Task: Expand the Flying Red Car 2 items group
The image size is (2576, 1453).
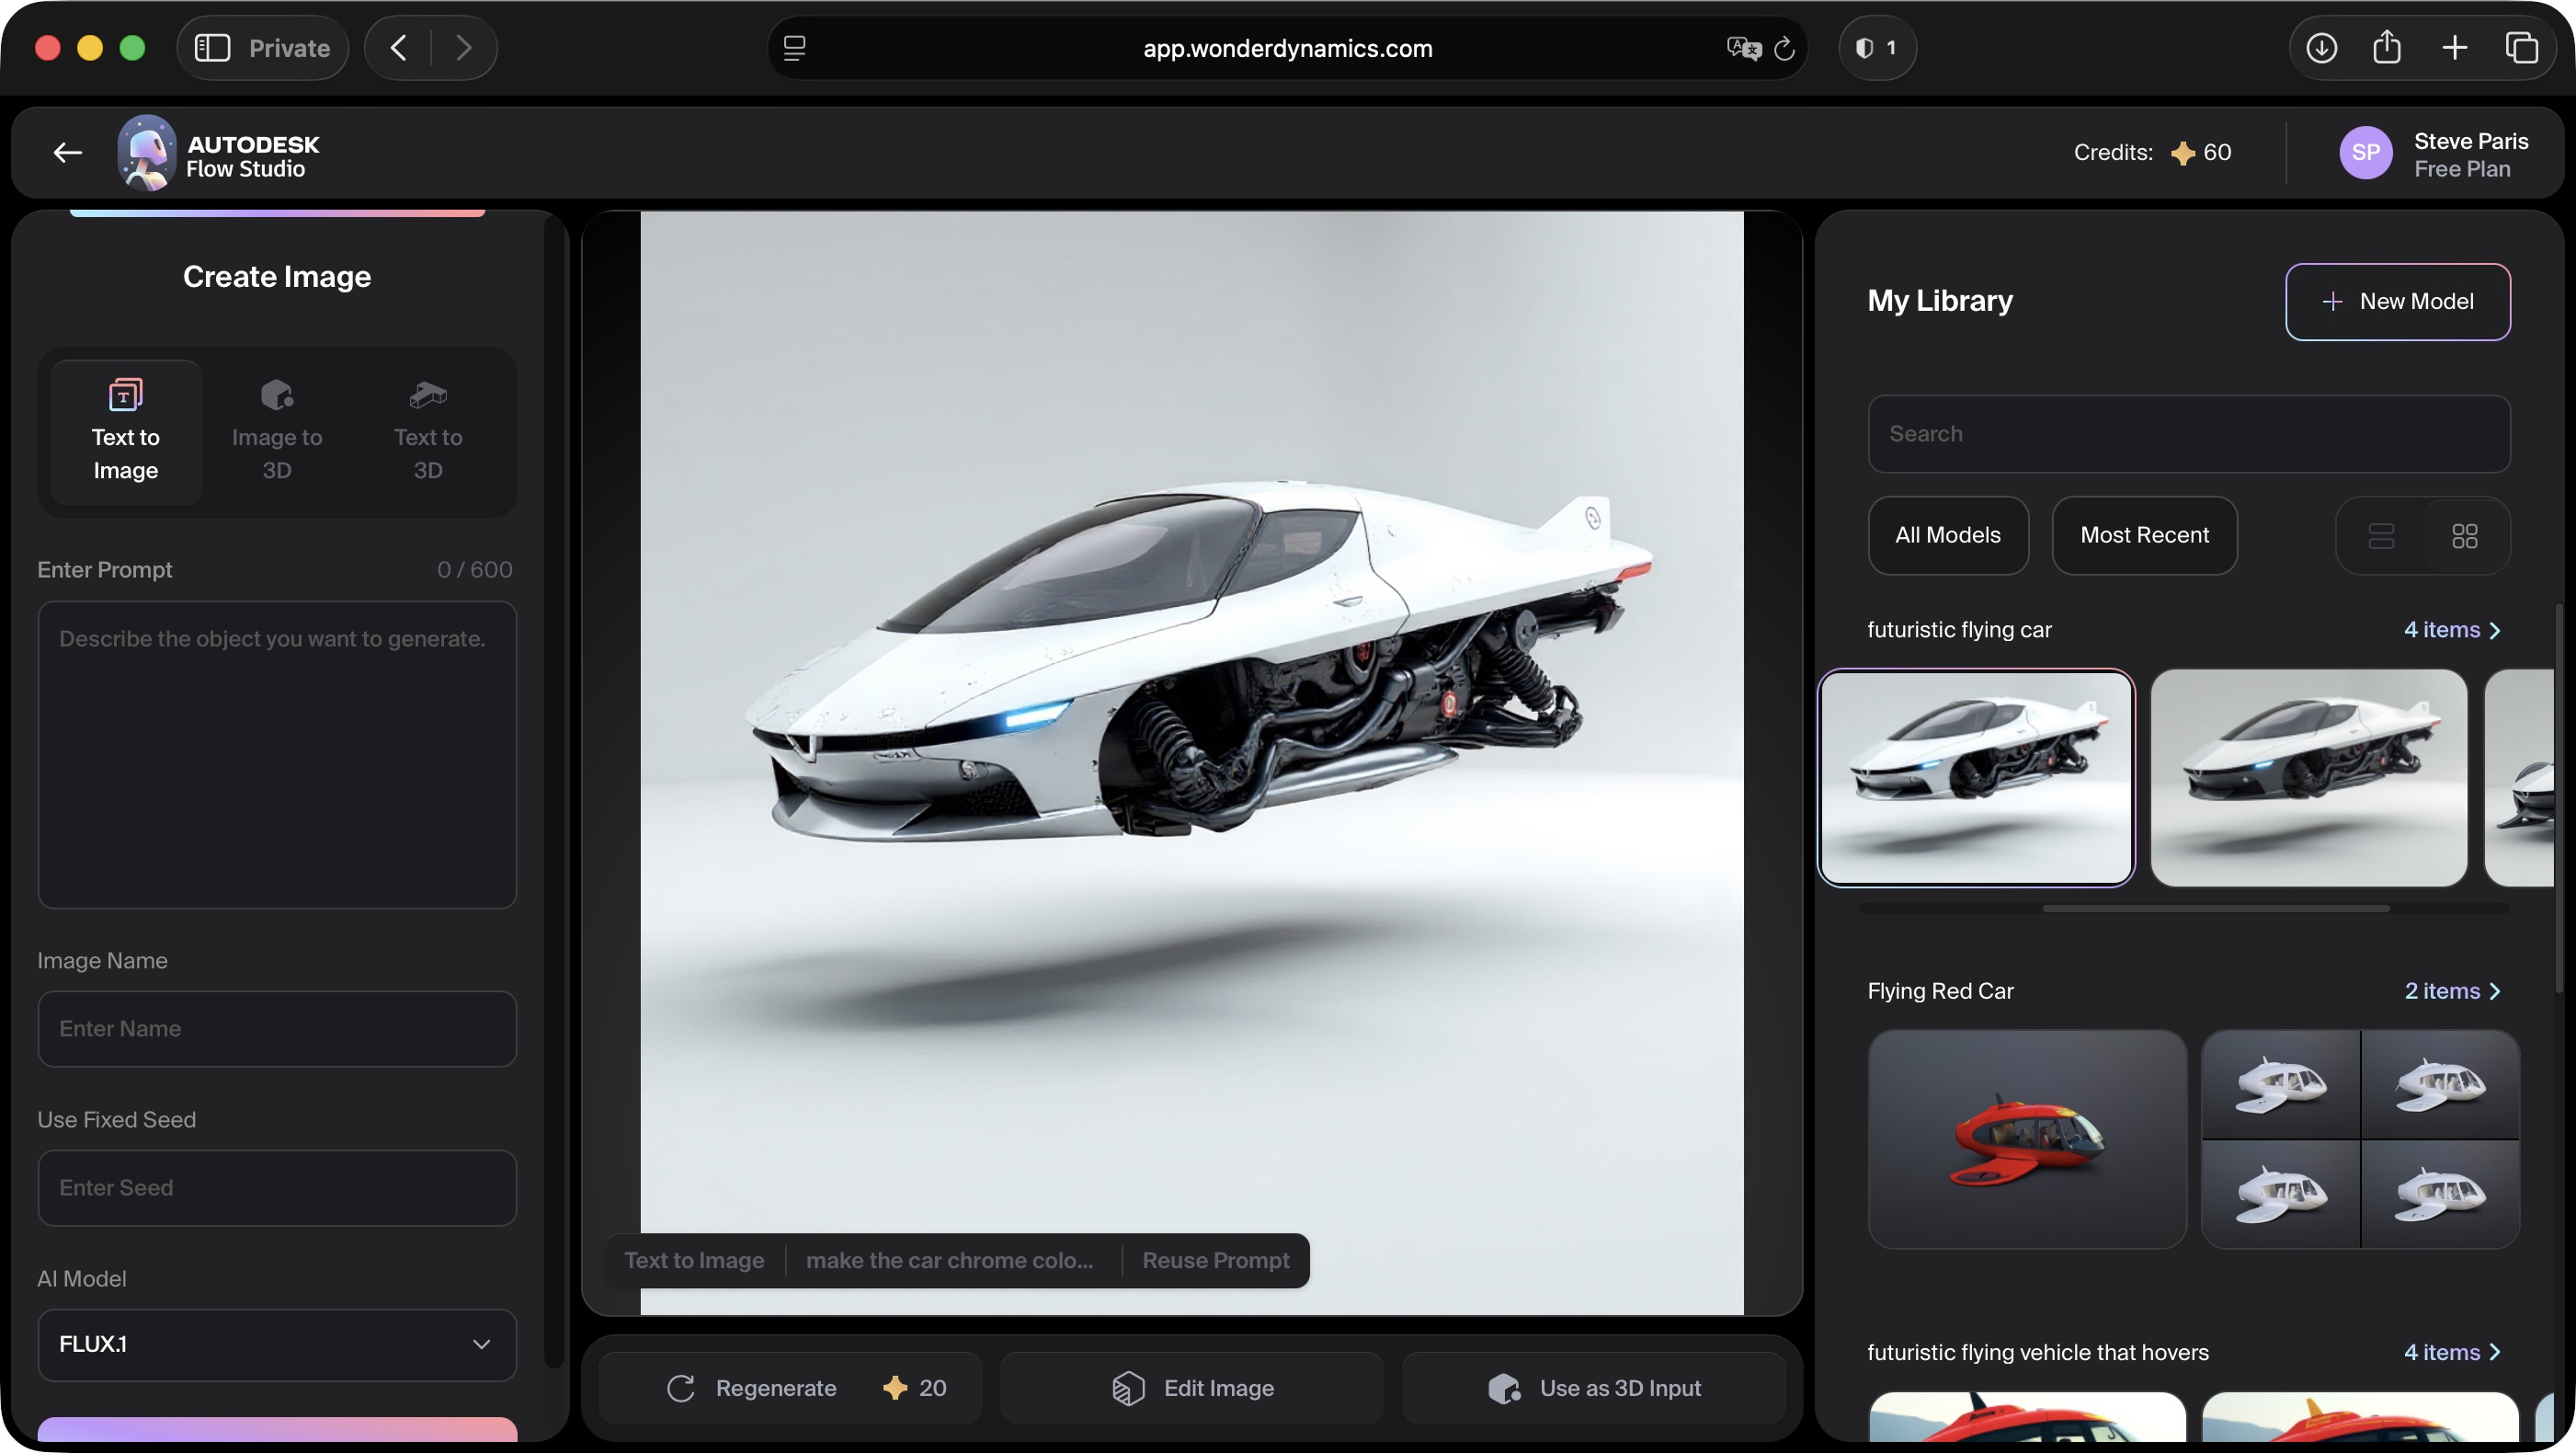Action: 2452,991
